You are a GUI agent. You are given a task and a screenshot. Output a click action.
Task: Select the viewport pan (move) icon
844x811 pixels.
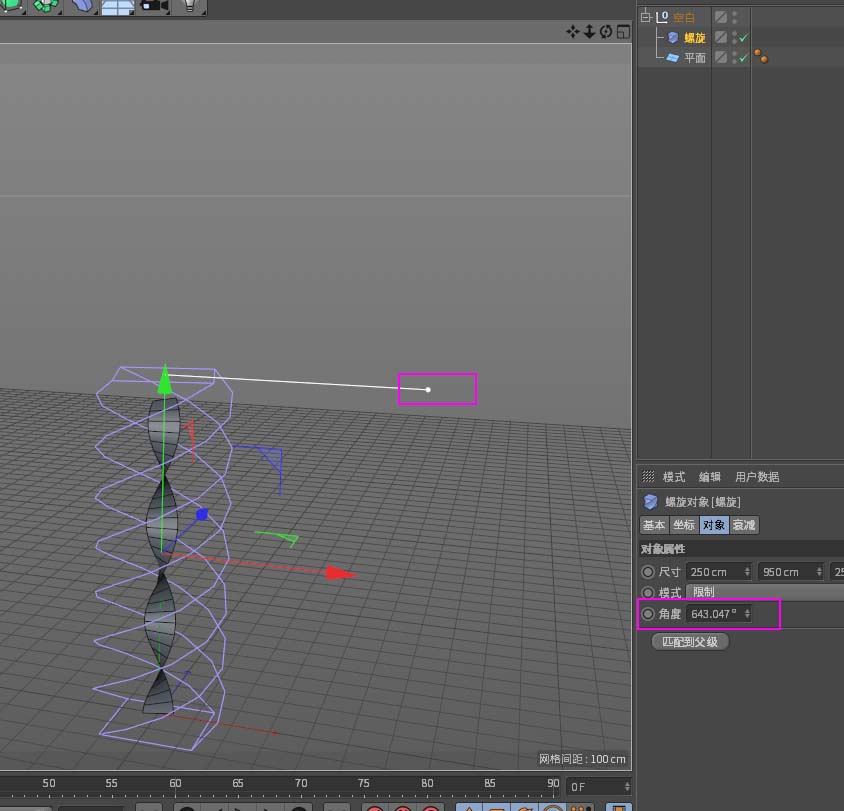(x=572, y=32)
